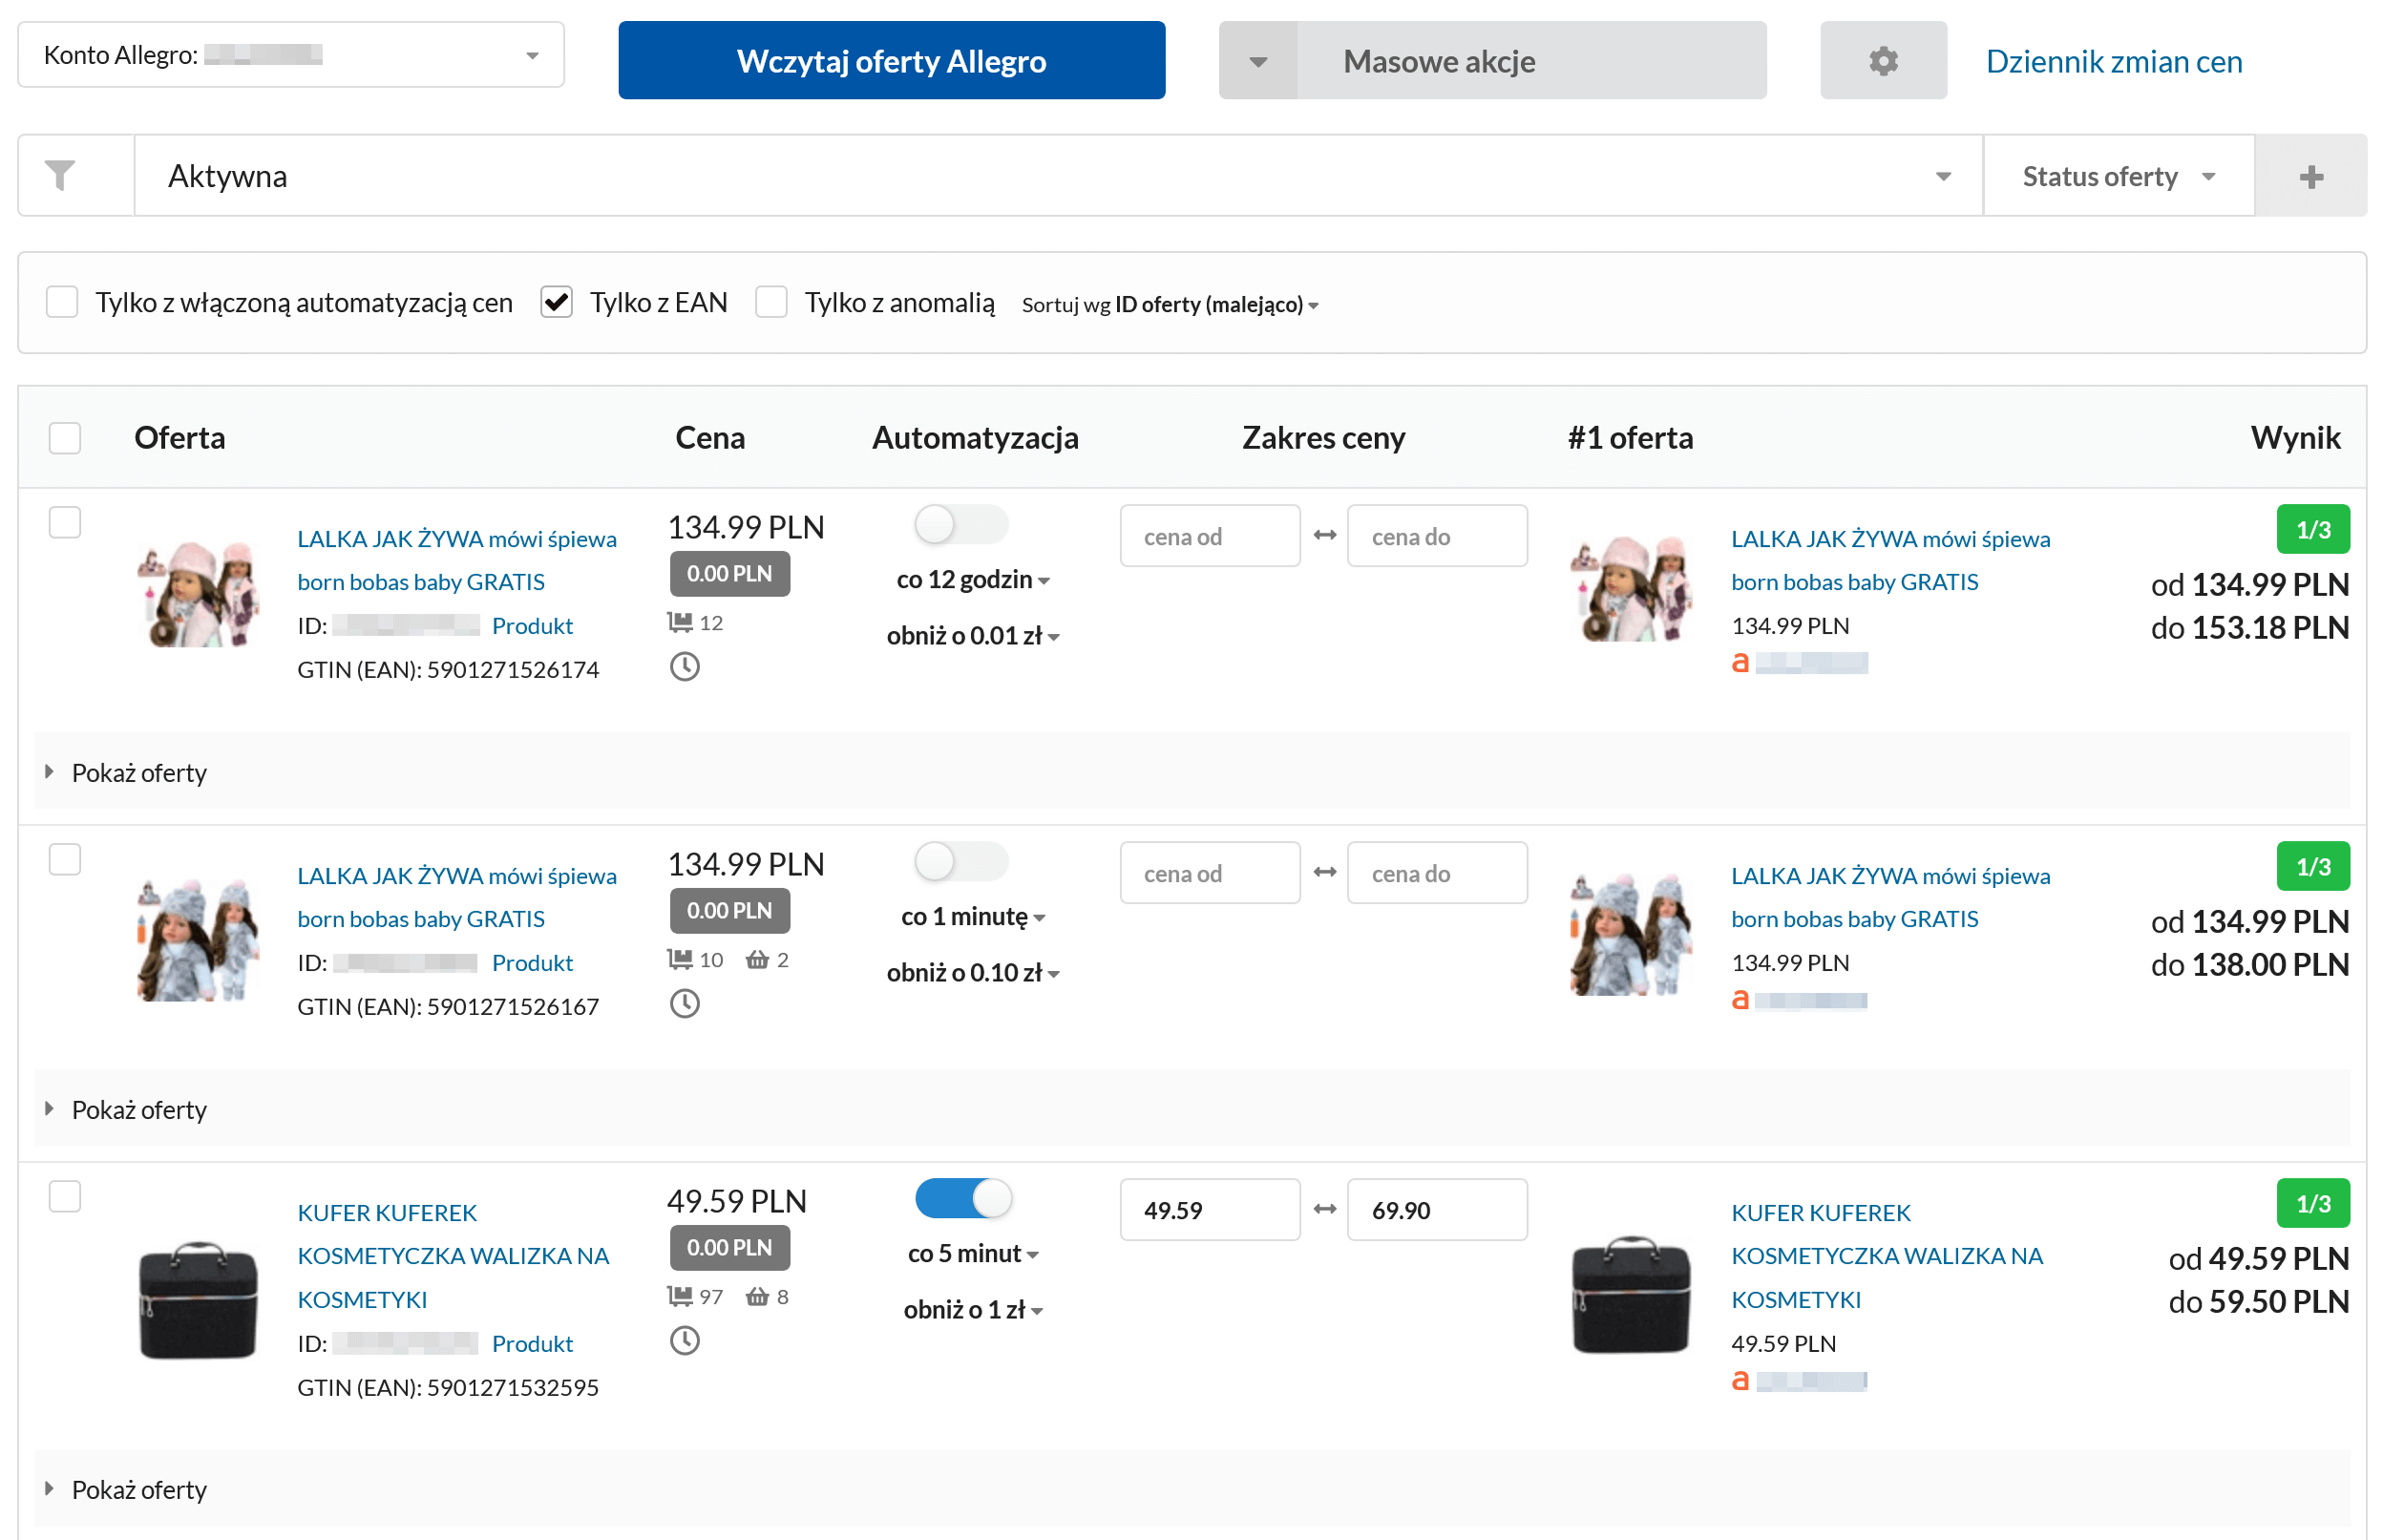
Task: Enable automation toggle for first doll offer
Action: (x=960, y=525)
